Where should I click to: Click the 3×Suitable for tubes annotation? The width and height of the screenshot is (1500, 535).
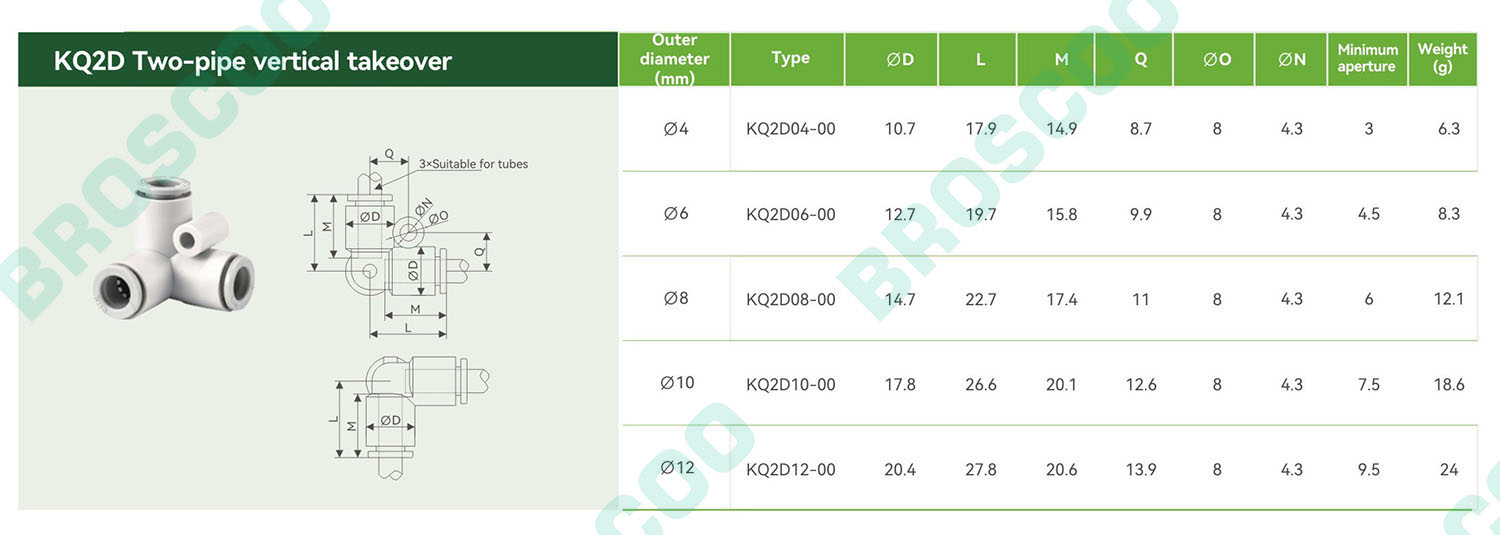[473, 164]
